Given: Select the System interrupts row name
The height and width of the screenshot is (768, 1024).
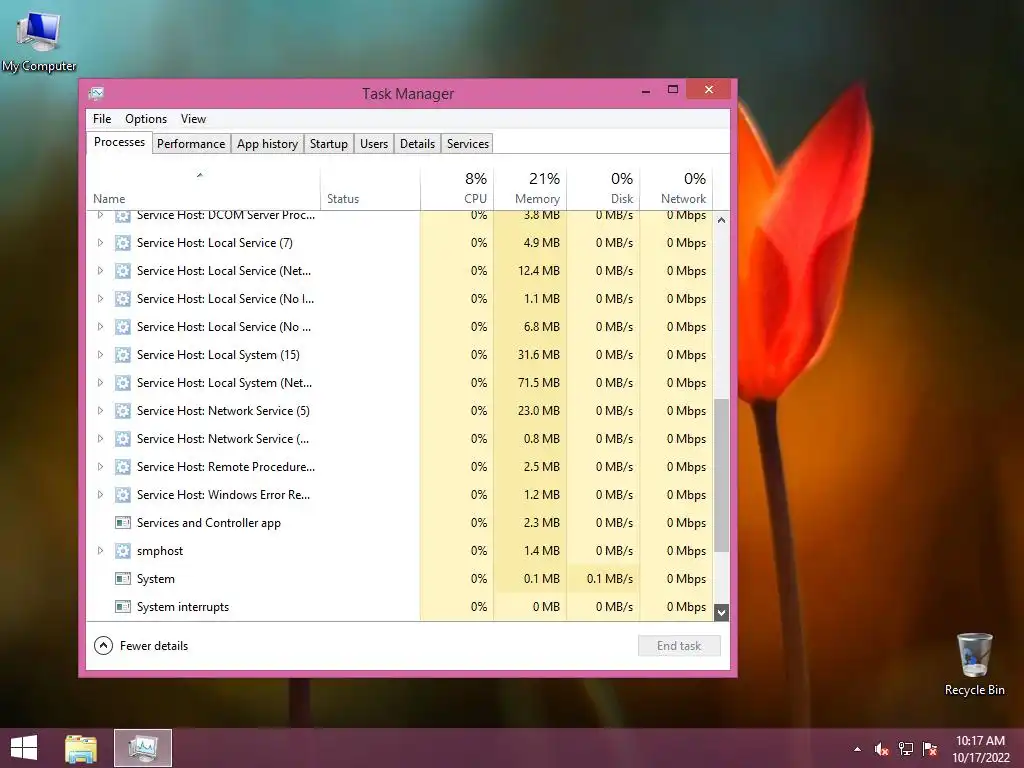Looking at the screenshot, I should (183, 607).
